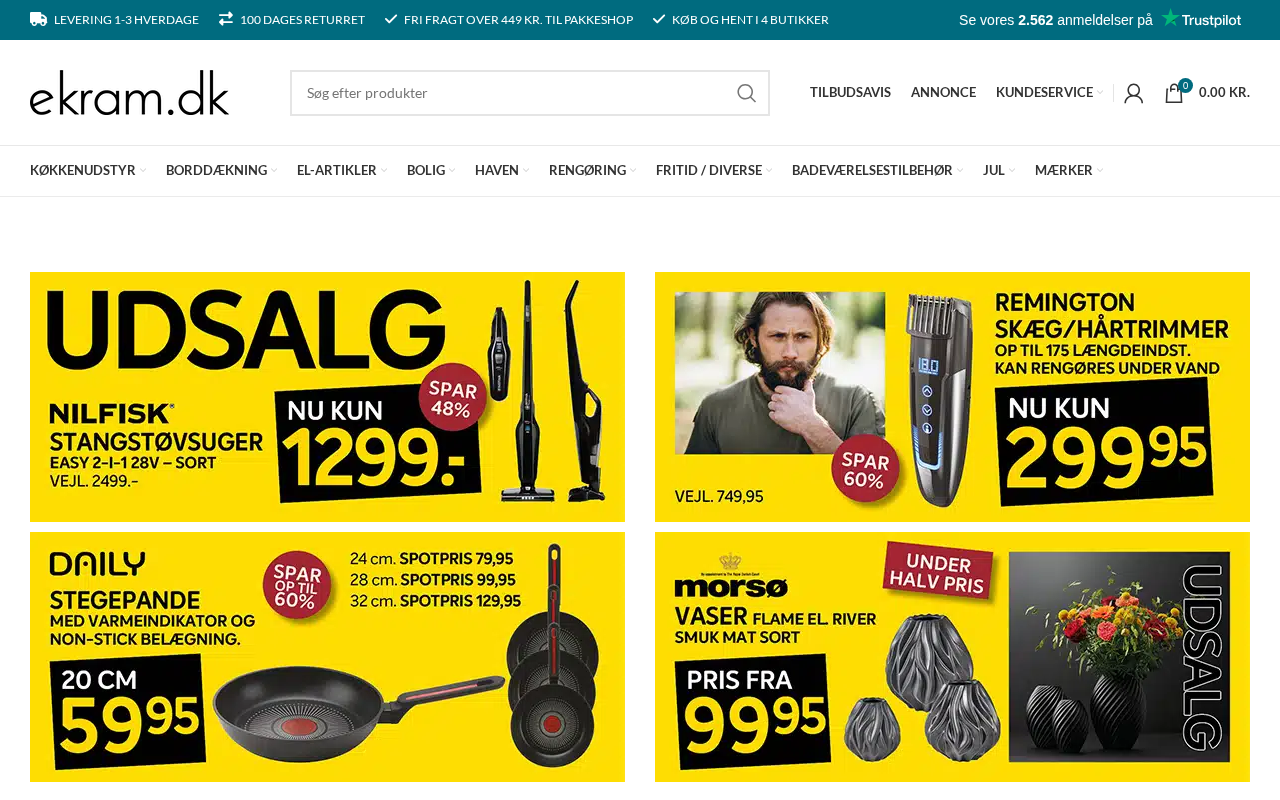The width and height of the screenshot is (1280, 800).
Task: Open the Rengøring menu
Action: pyautogui.click(x=592, y=171)
